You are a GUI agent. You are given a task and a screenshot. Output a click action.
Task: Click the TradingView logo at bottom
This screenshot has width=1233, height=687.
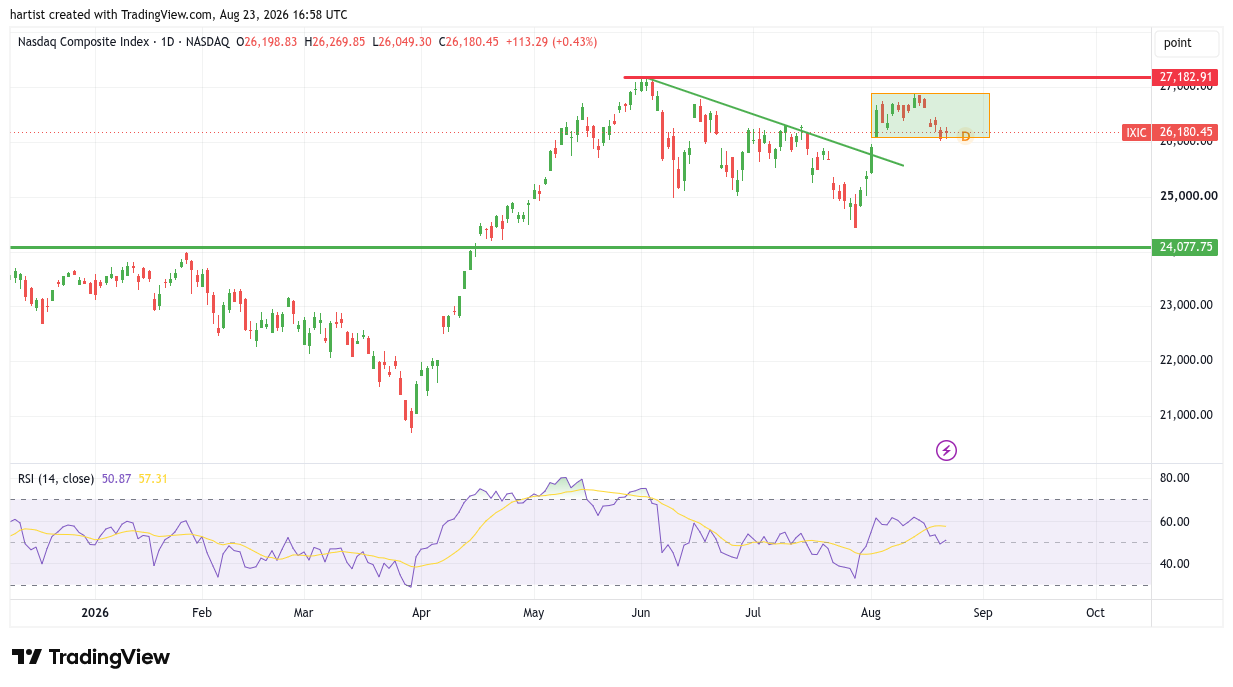point(91,657)
